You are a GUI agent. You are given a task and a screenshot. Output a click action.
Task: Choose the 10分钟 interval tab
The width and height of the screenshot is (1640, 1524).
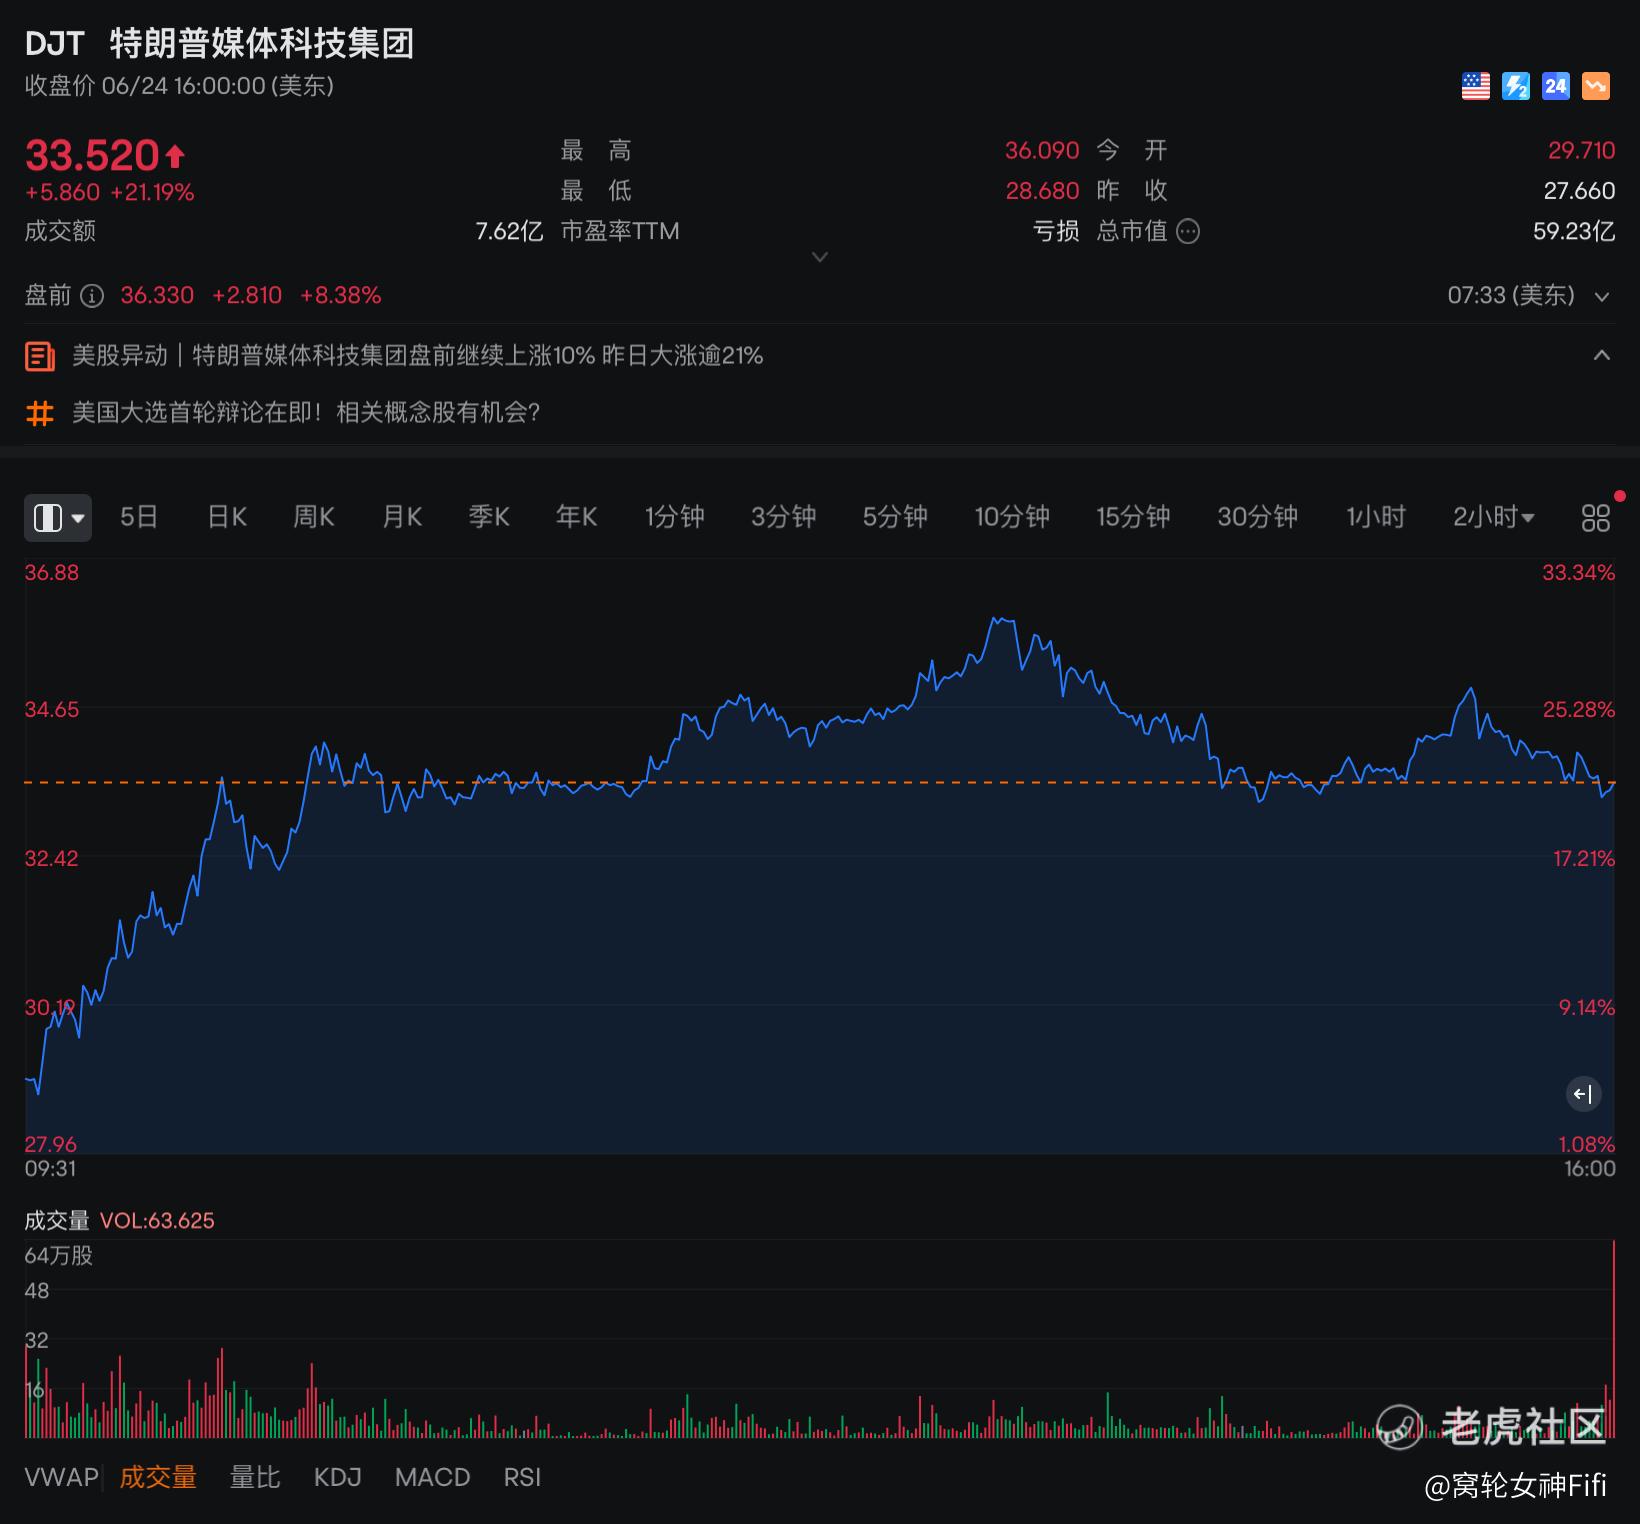coord(1012,517)
